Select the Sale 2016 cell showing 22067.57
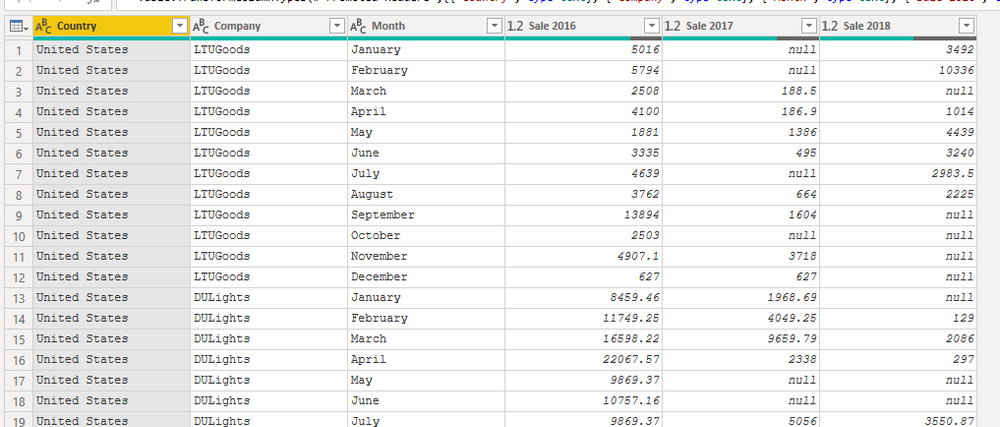This screenshot has width=1000, height=427. tap(621, 359)
